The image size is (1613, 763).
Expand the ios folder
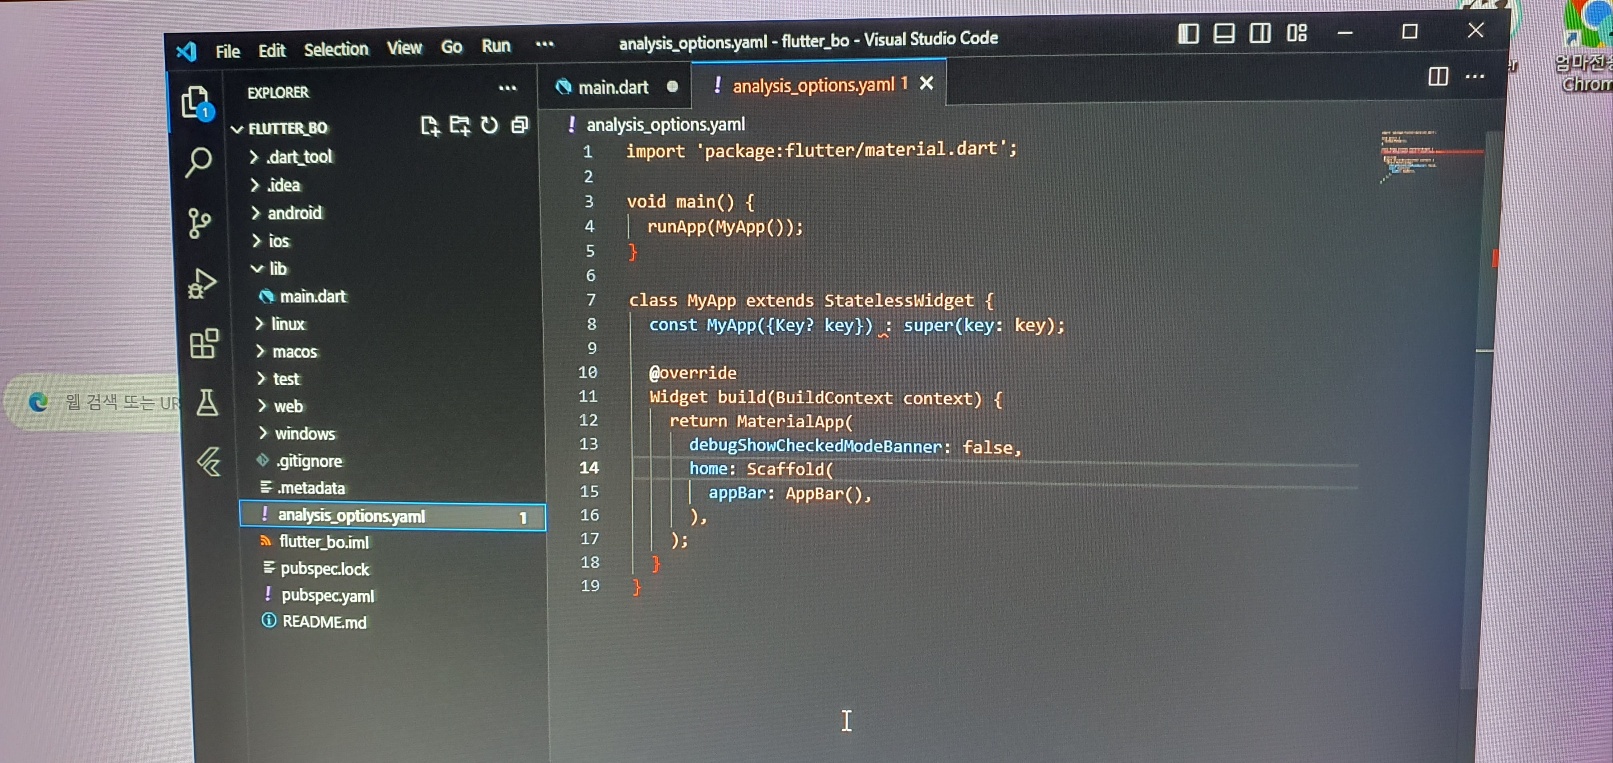(278, 241)
